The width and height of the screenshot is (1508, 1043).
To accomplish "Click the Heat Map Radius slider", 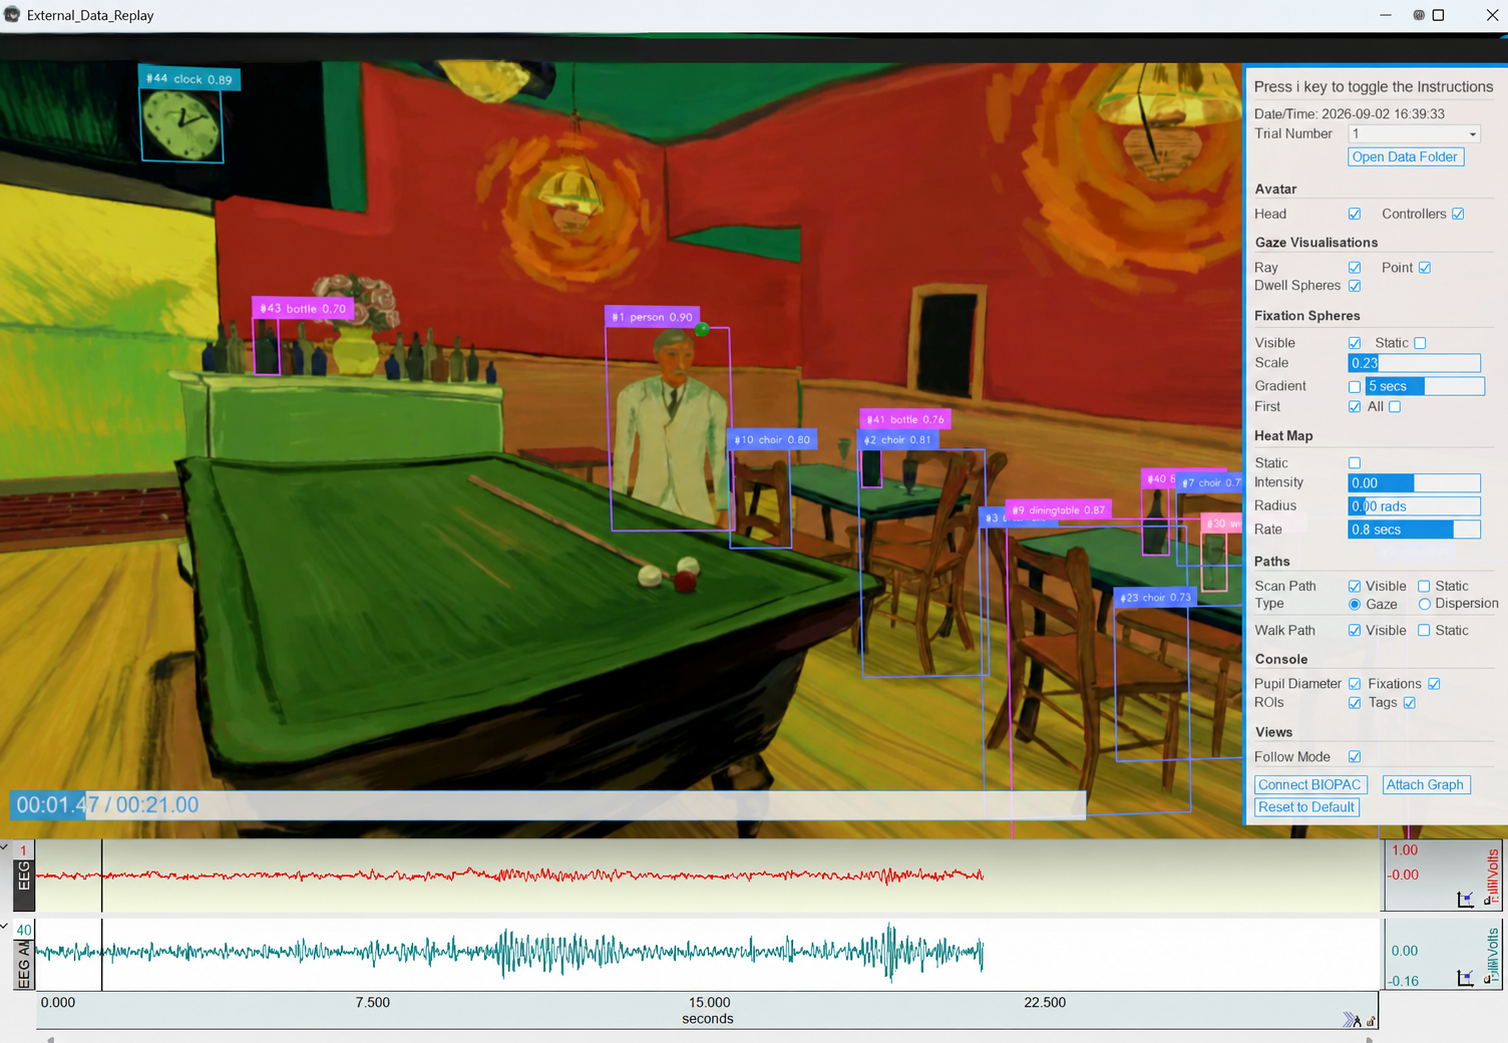I will pos(1414,506).
